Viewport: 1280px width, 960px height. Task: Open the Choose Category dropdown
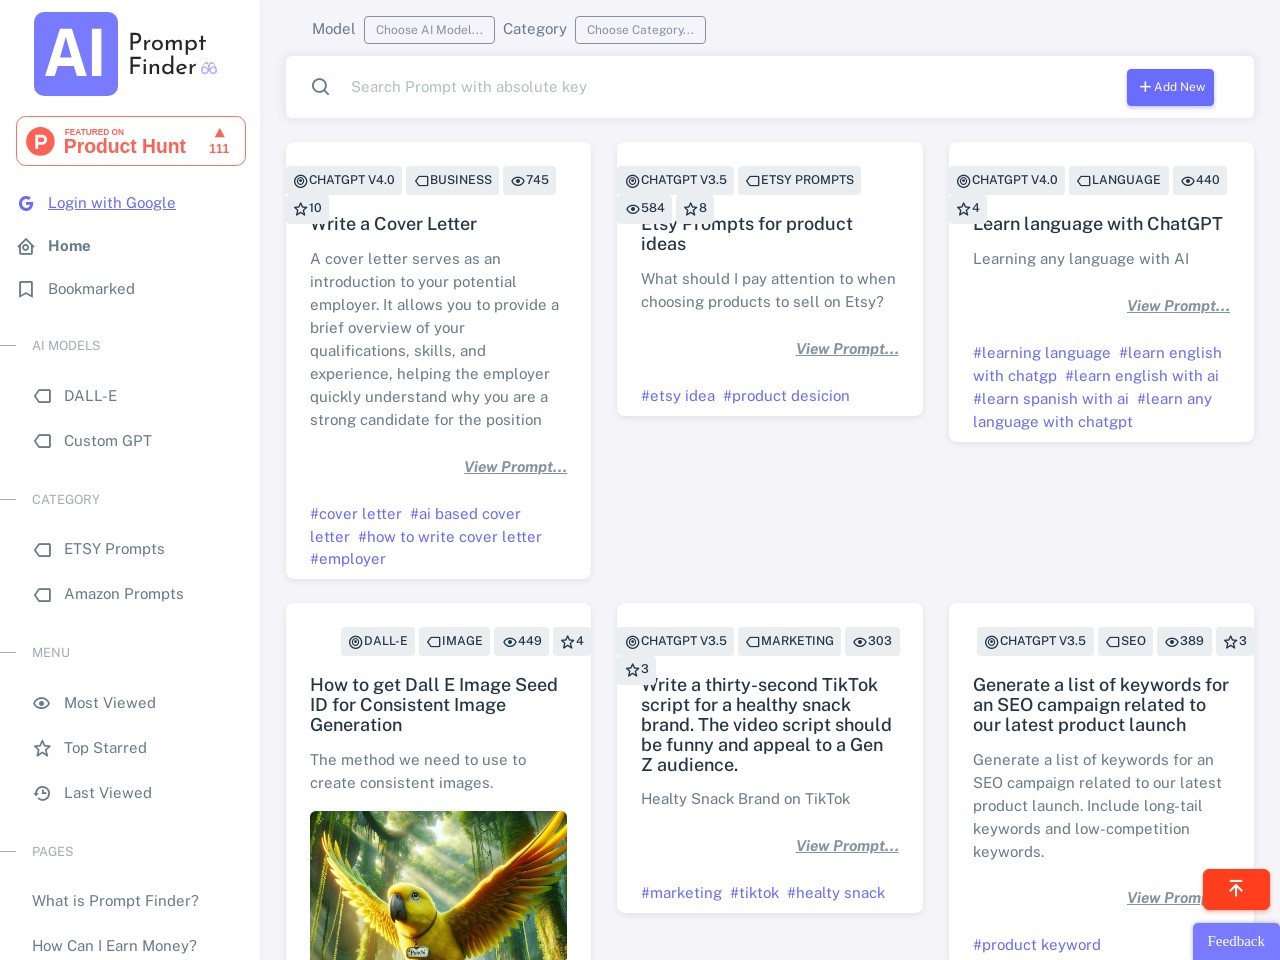(640, 30)
